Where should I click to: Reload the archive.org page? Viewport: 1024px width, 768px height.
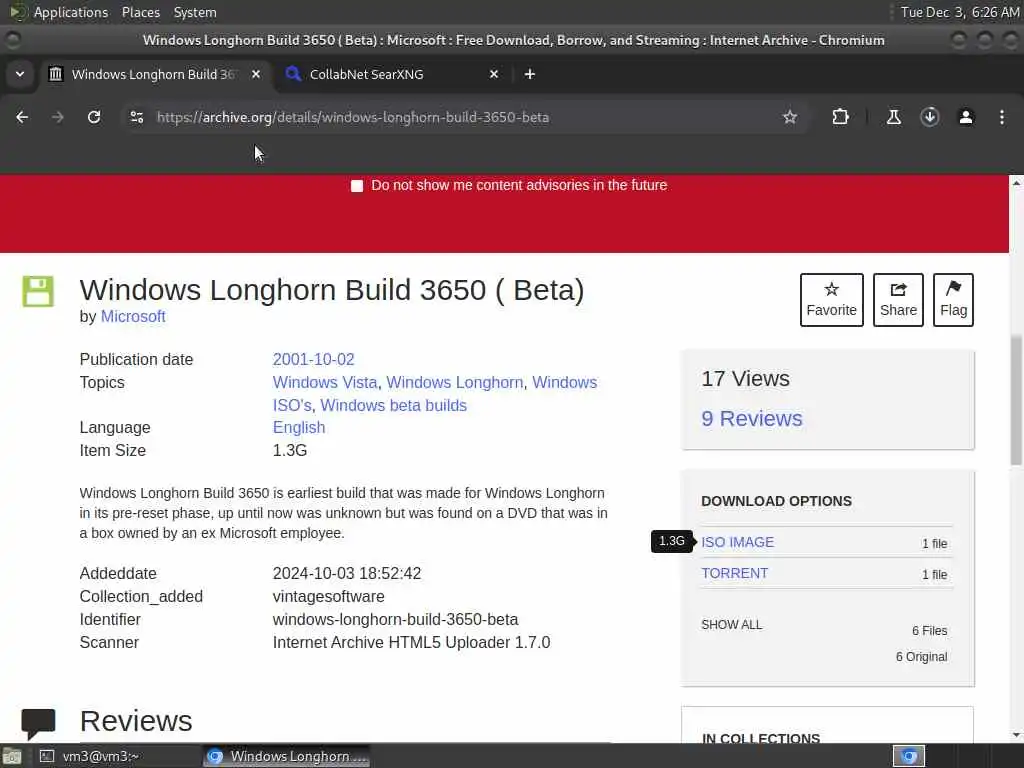[94, 117]
